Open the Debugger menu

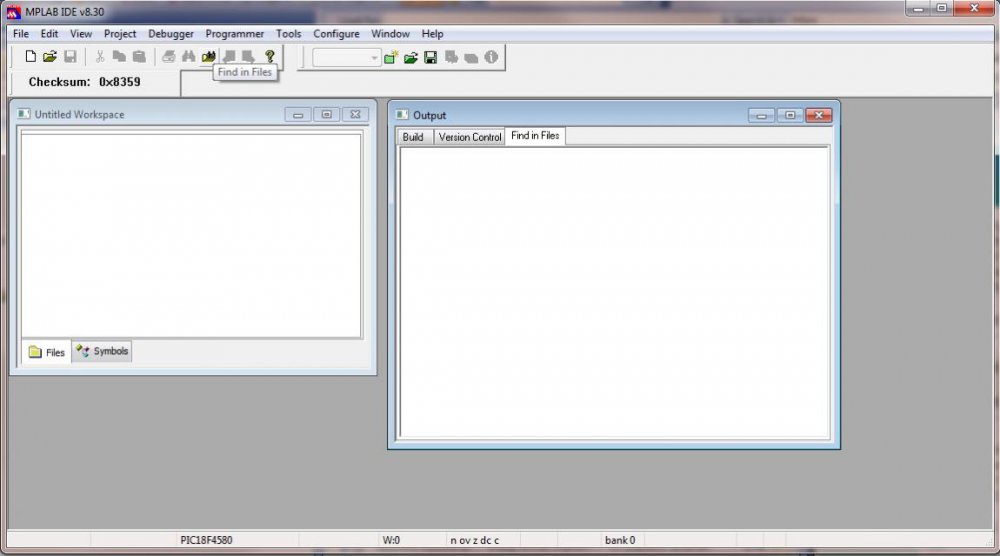point(171,34)
